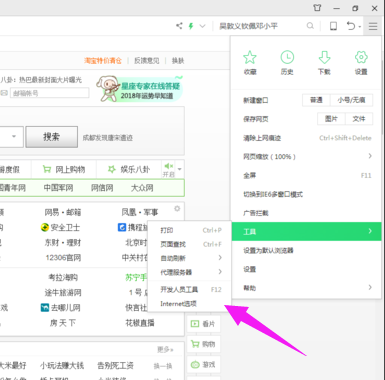Open 12306官网 link

tap(63, 258)
